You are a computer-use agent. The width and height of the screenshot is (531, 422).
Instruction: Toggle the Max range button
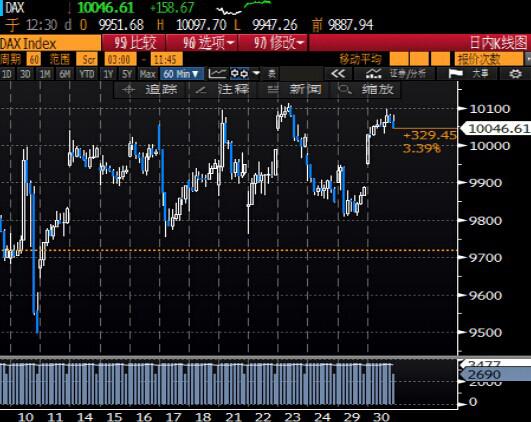[x=147, y=74]
